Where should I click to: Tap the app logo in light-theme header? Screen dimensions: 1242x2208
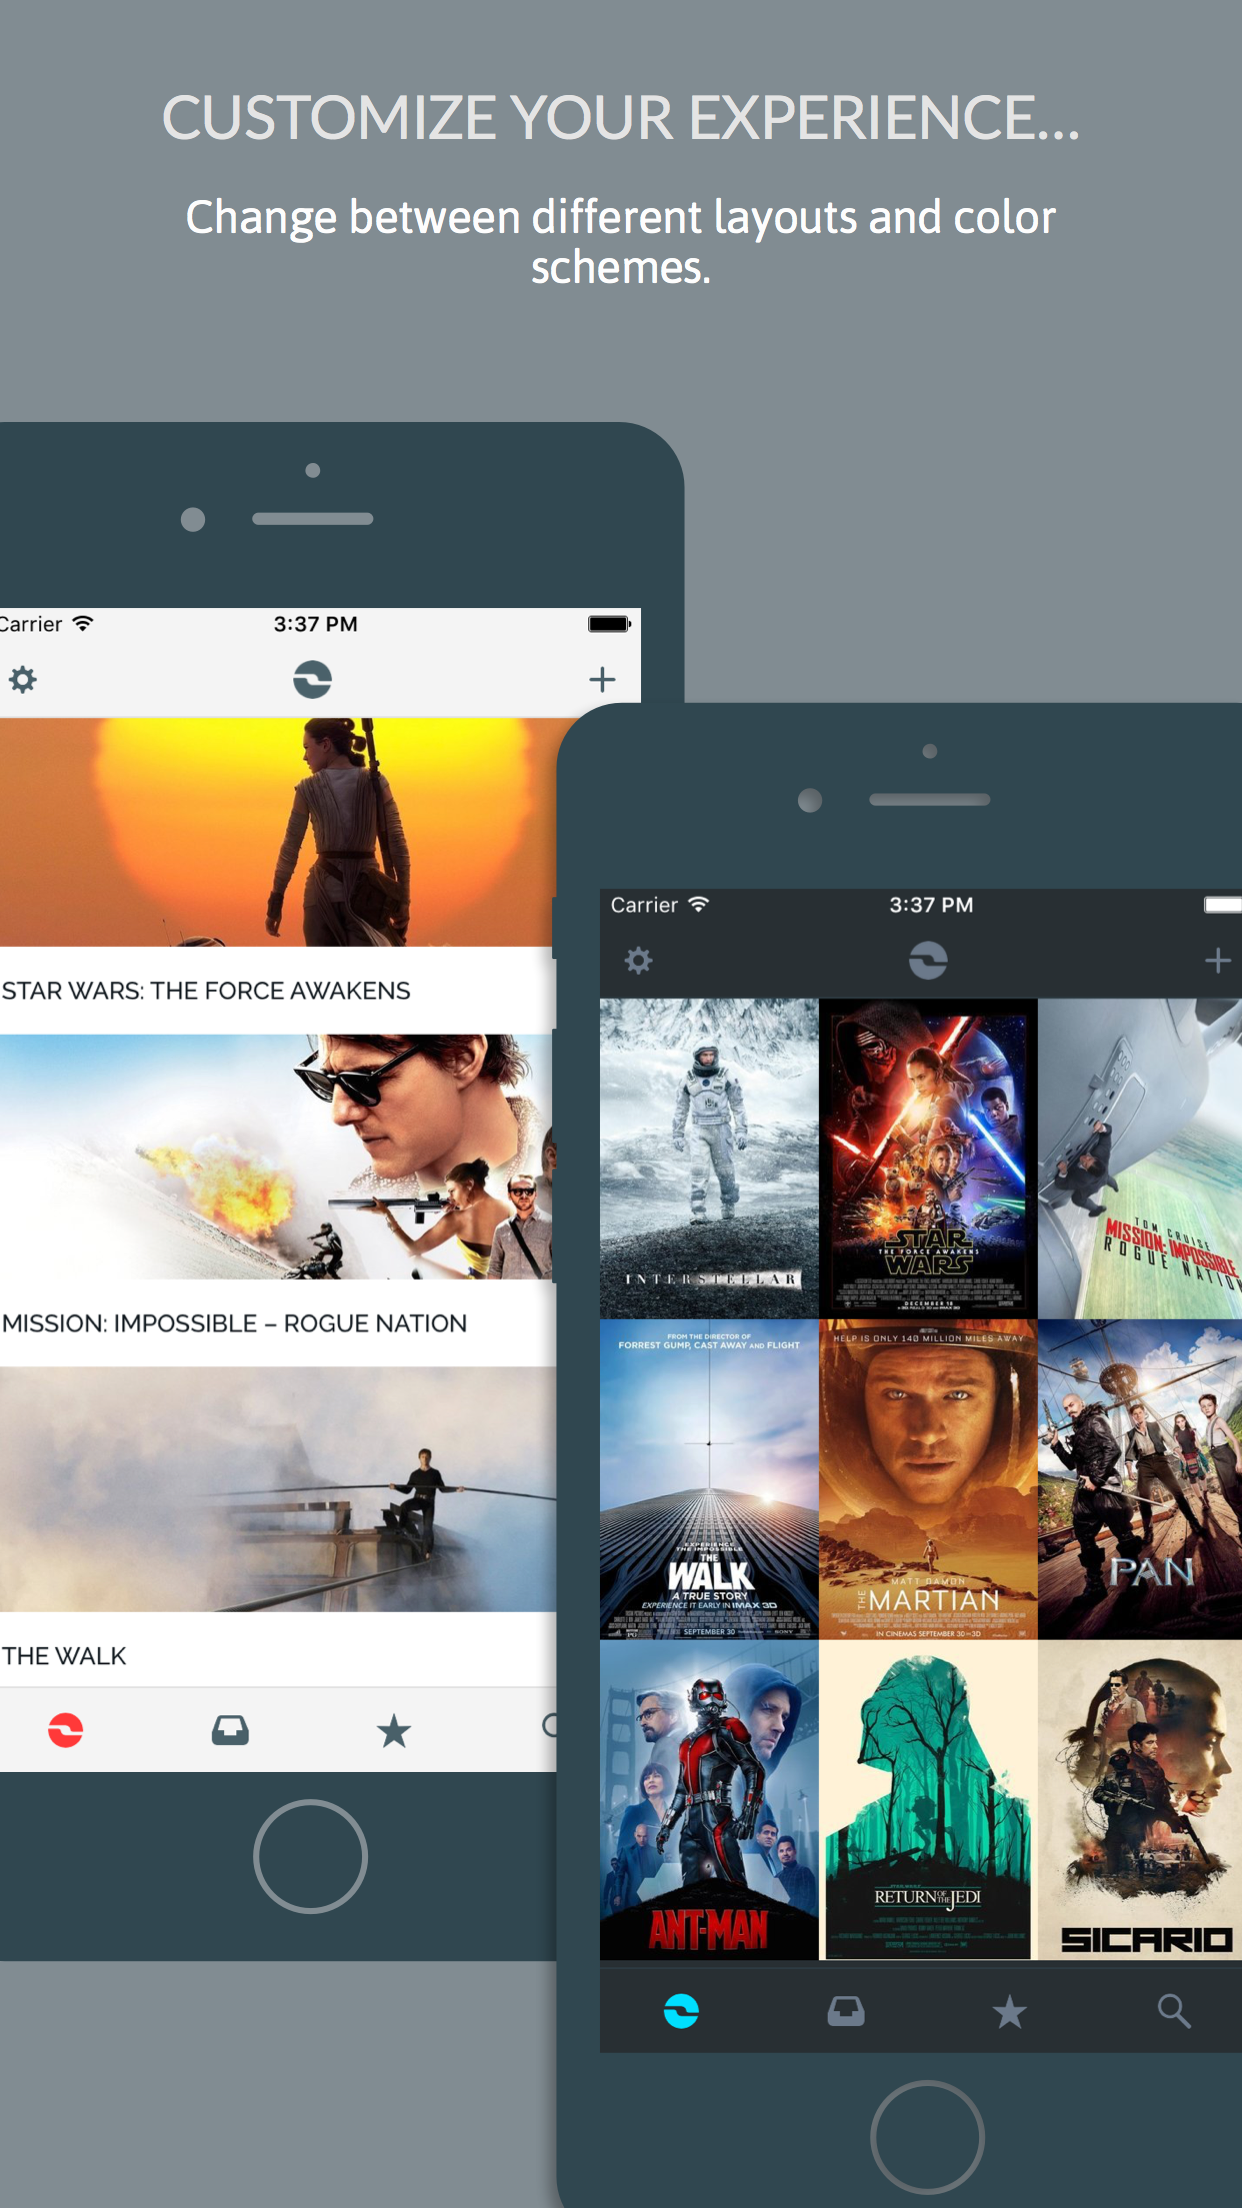point(312,680)
